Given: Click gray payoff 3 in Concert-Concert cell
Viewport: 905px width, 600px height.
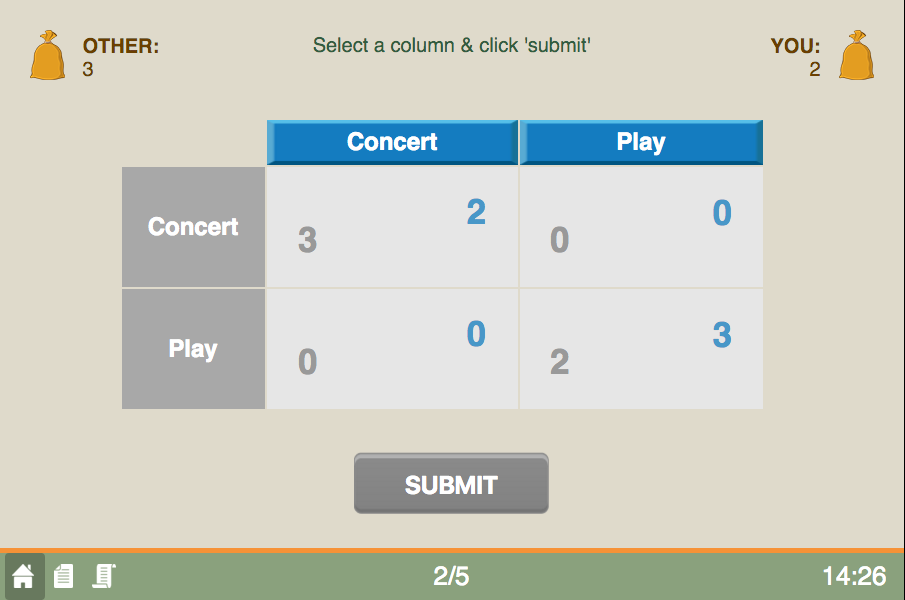Looking at the screenshot, I should (308, 239).
